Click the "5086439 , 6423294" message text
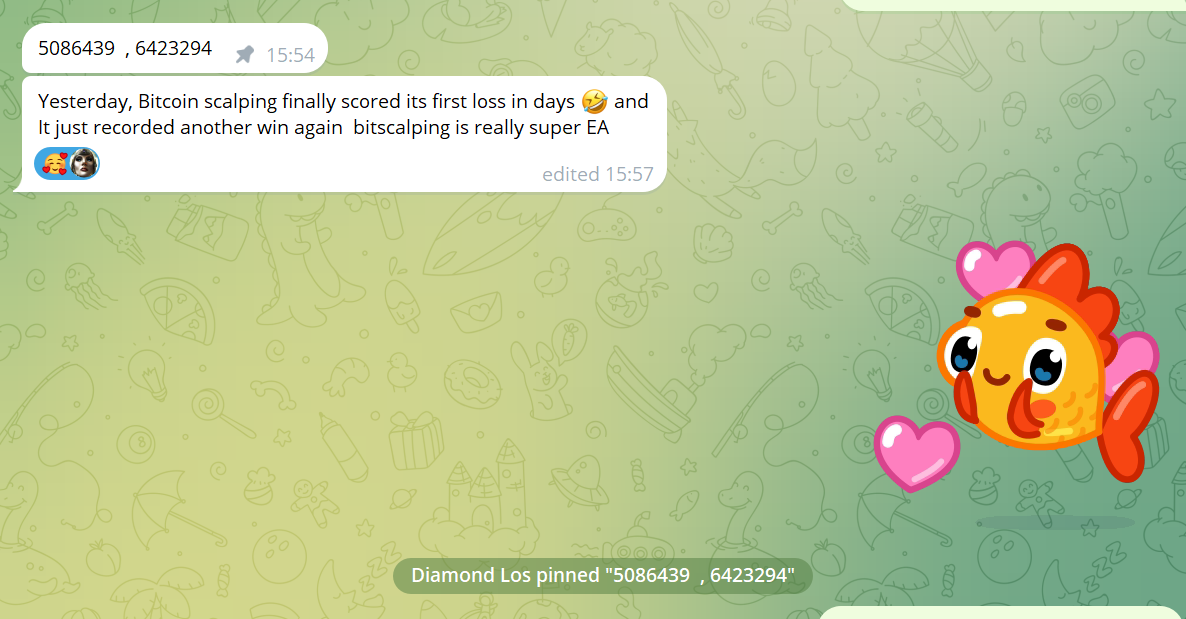Screen dimensions: 1186x619 125,48
